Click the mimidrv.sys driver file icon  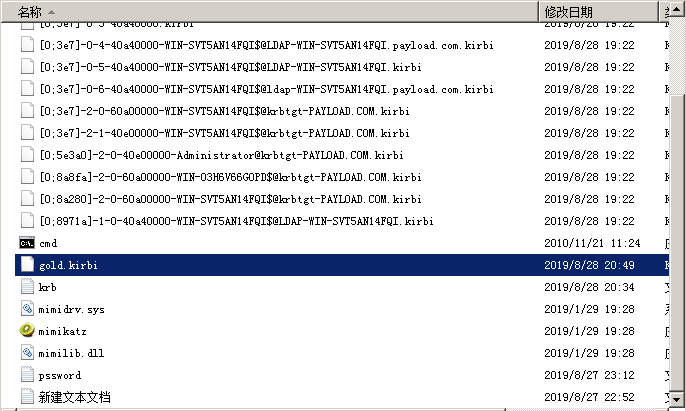click(27, 309)
